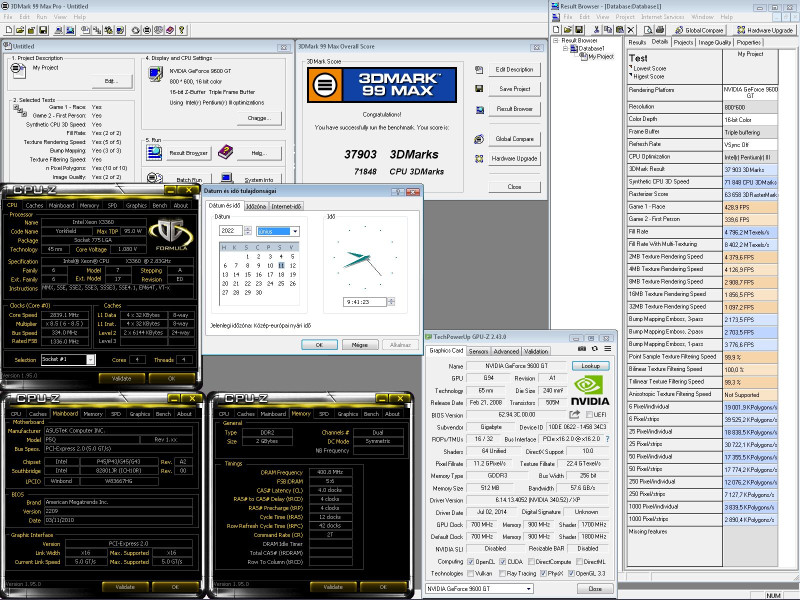Click the yellow question mark help icon
Image resolution: width=800 pixels, height=600 pixels.
click(x=182, y=31)
